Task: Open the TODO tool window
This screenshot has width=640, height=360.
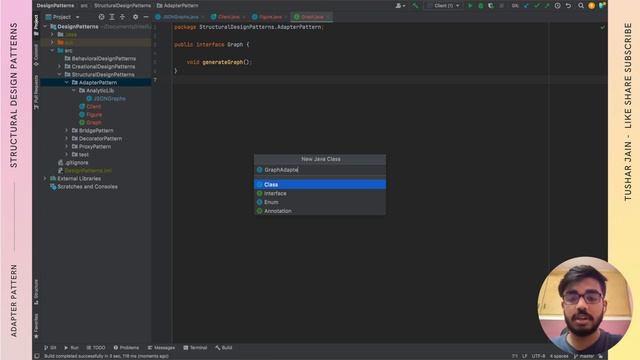Action: click(96, 348)
